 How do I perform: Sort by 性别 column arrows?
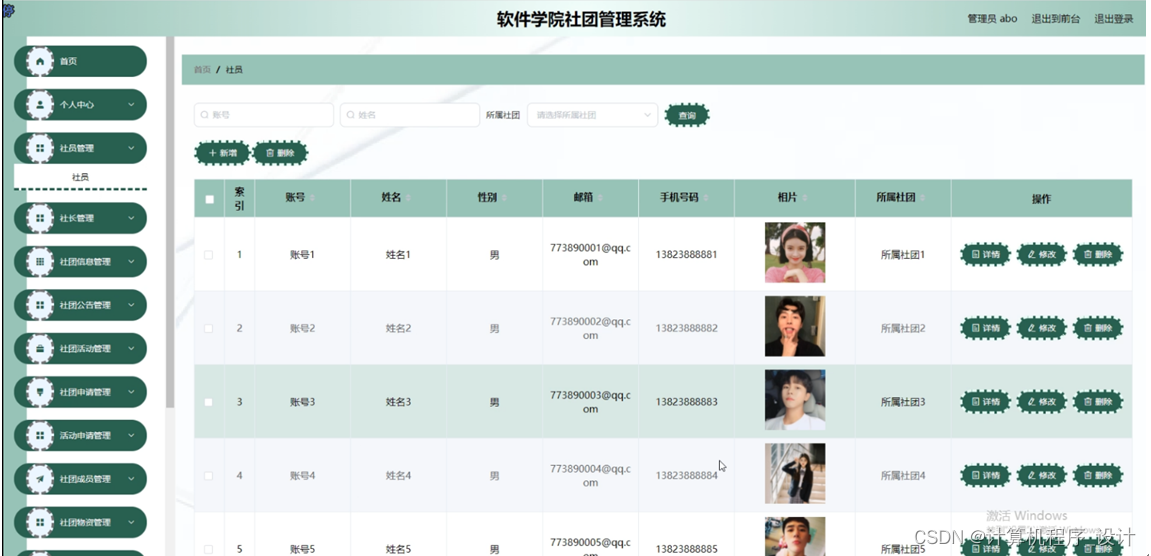pos(504,198)
